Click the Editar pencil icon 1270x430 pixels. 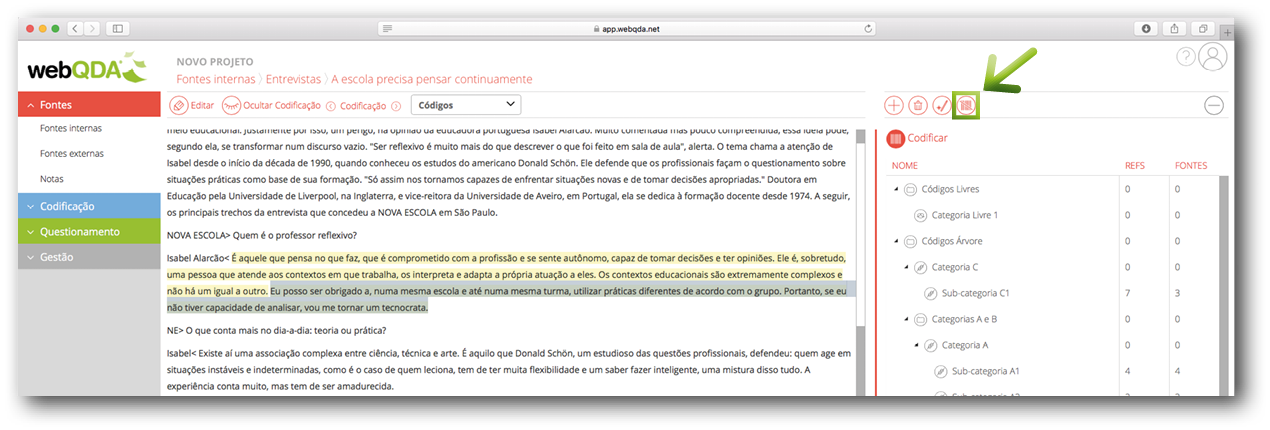(x=178, y=105)
